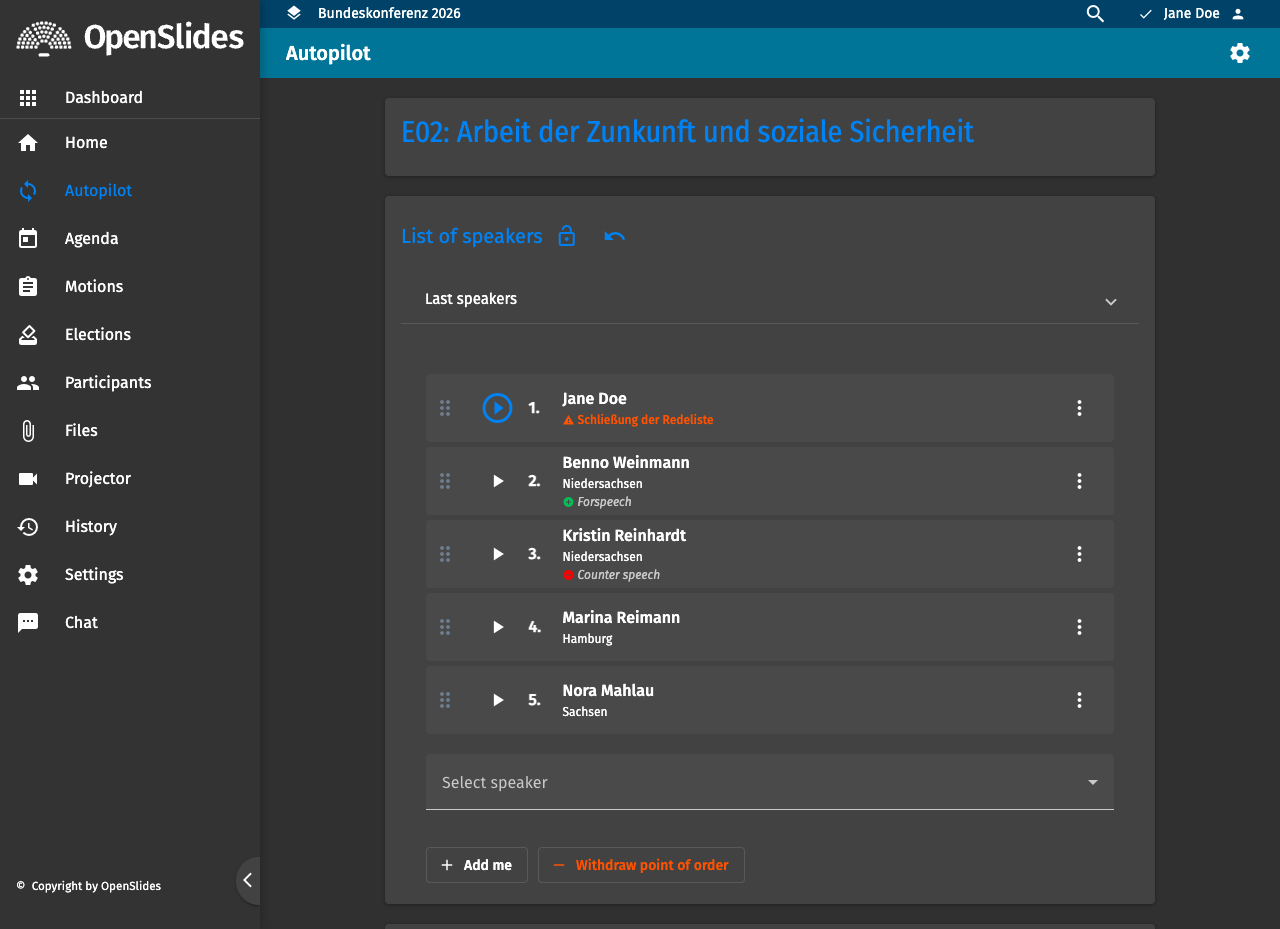
Task: Open the E02 Arbeit der Zunkunft title link
Action: coord(687,132)
